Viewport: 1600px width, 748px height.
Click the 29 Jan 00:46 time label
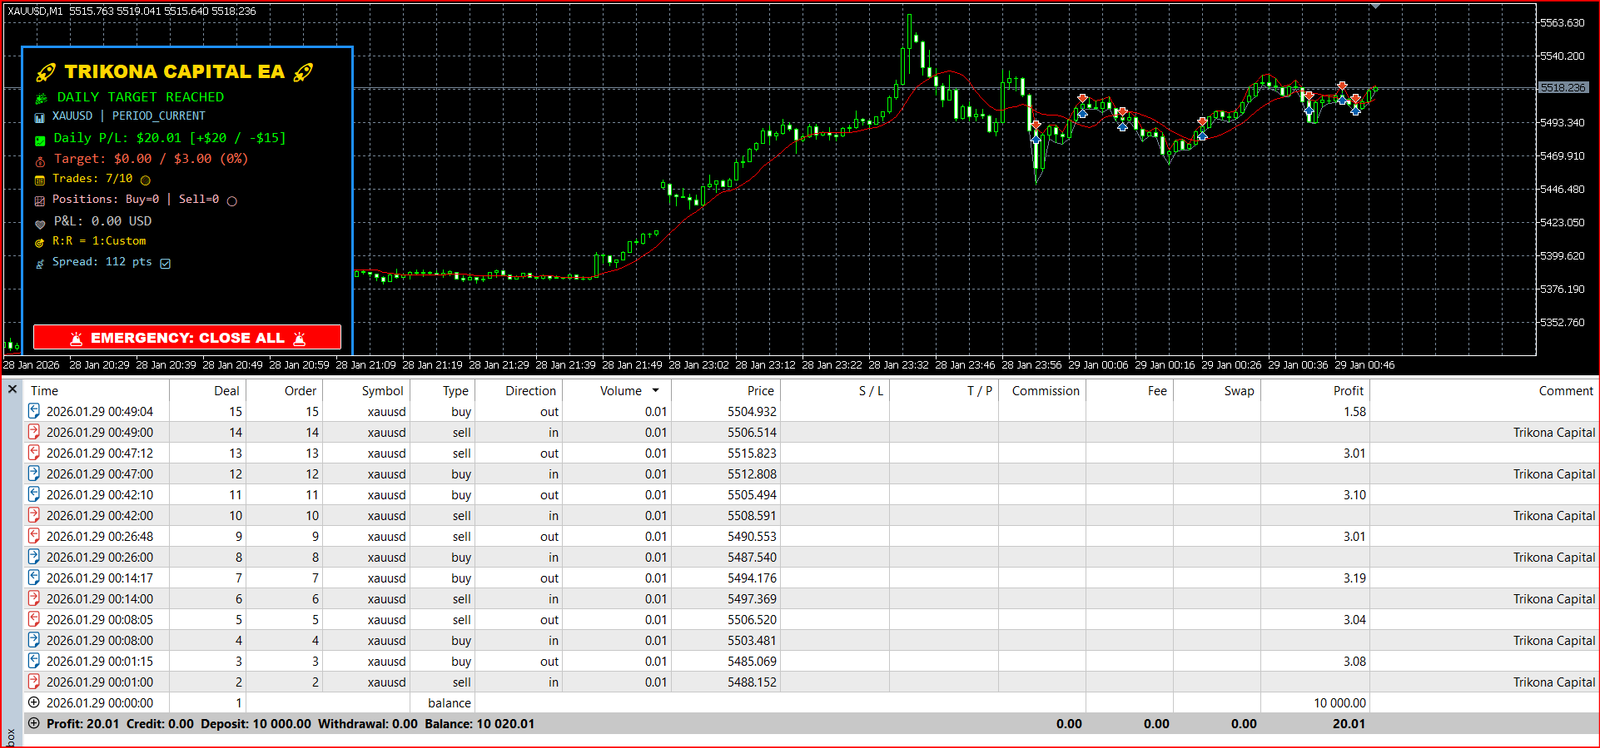coord(1365,365)
